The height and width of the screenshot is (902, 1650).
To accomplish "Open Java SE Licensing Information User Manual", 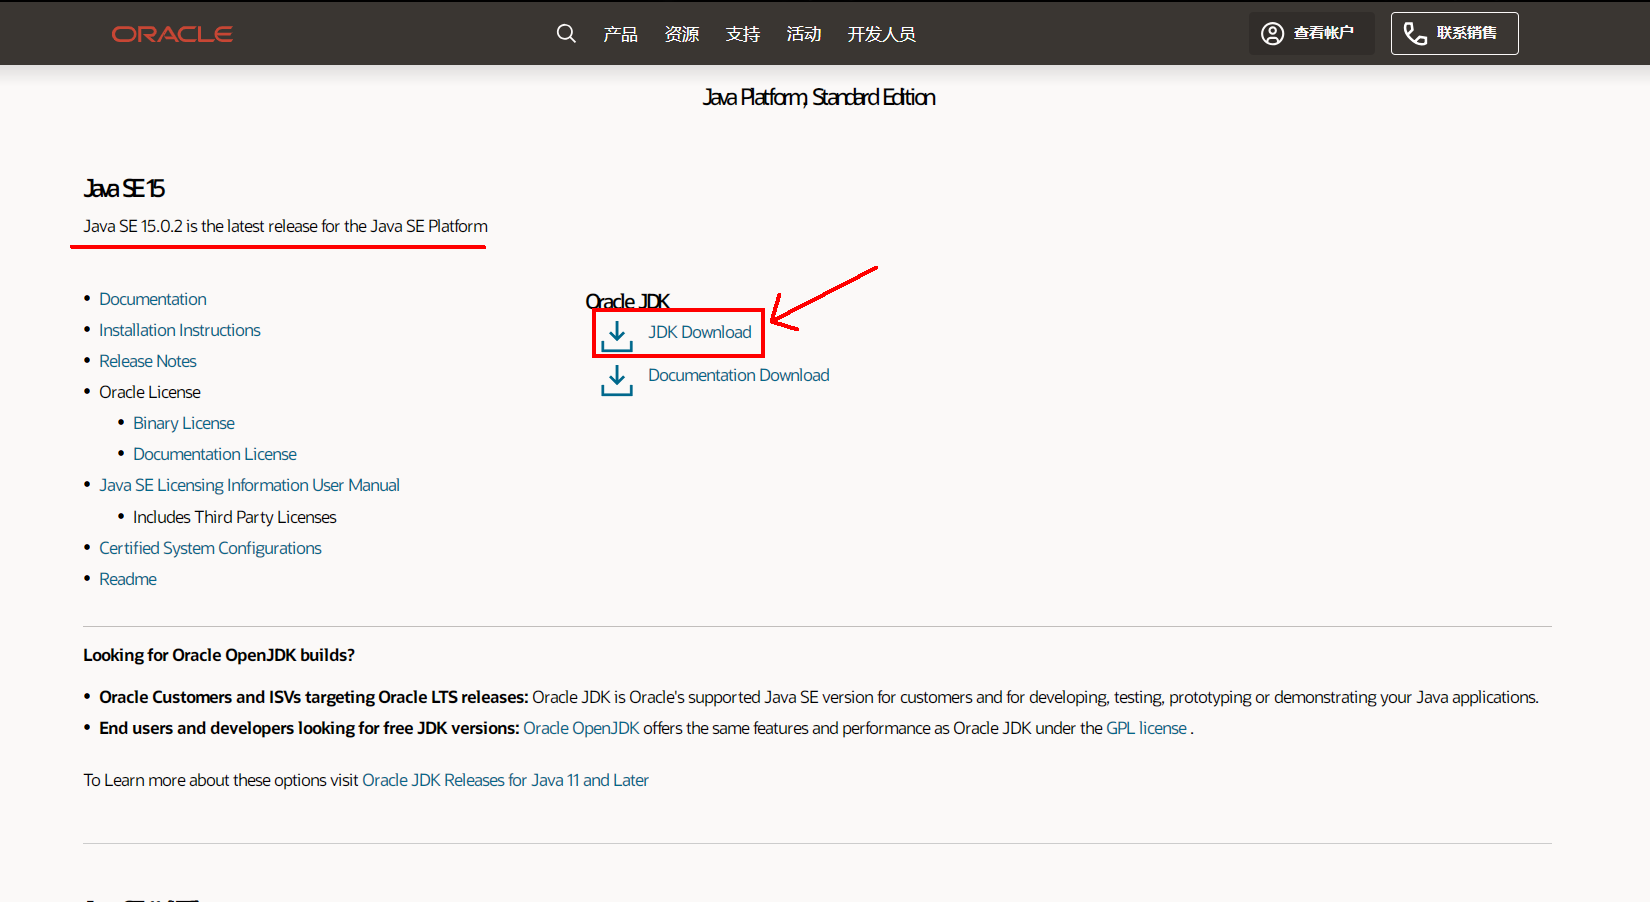I will (249, 485).
